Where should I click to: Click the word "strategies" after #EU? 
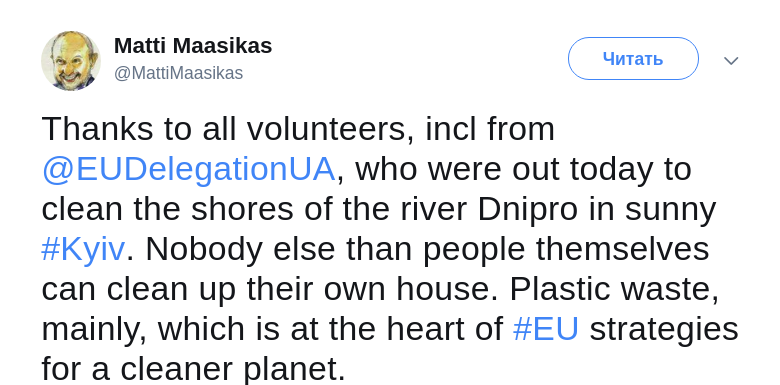(664, 330)
